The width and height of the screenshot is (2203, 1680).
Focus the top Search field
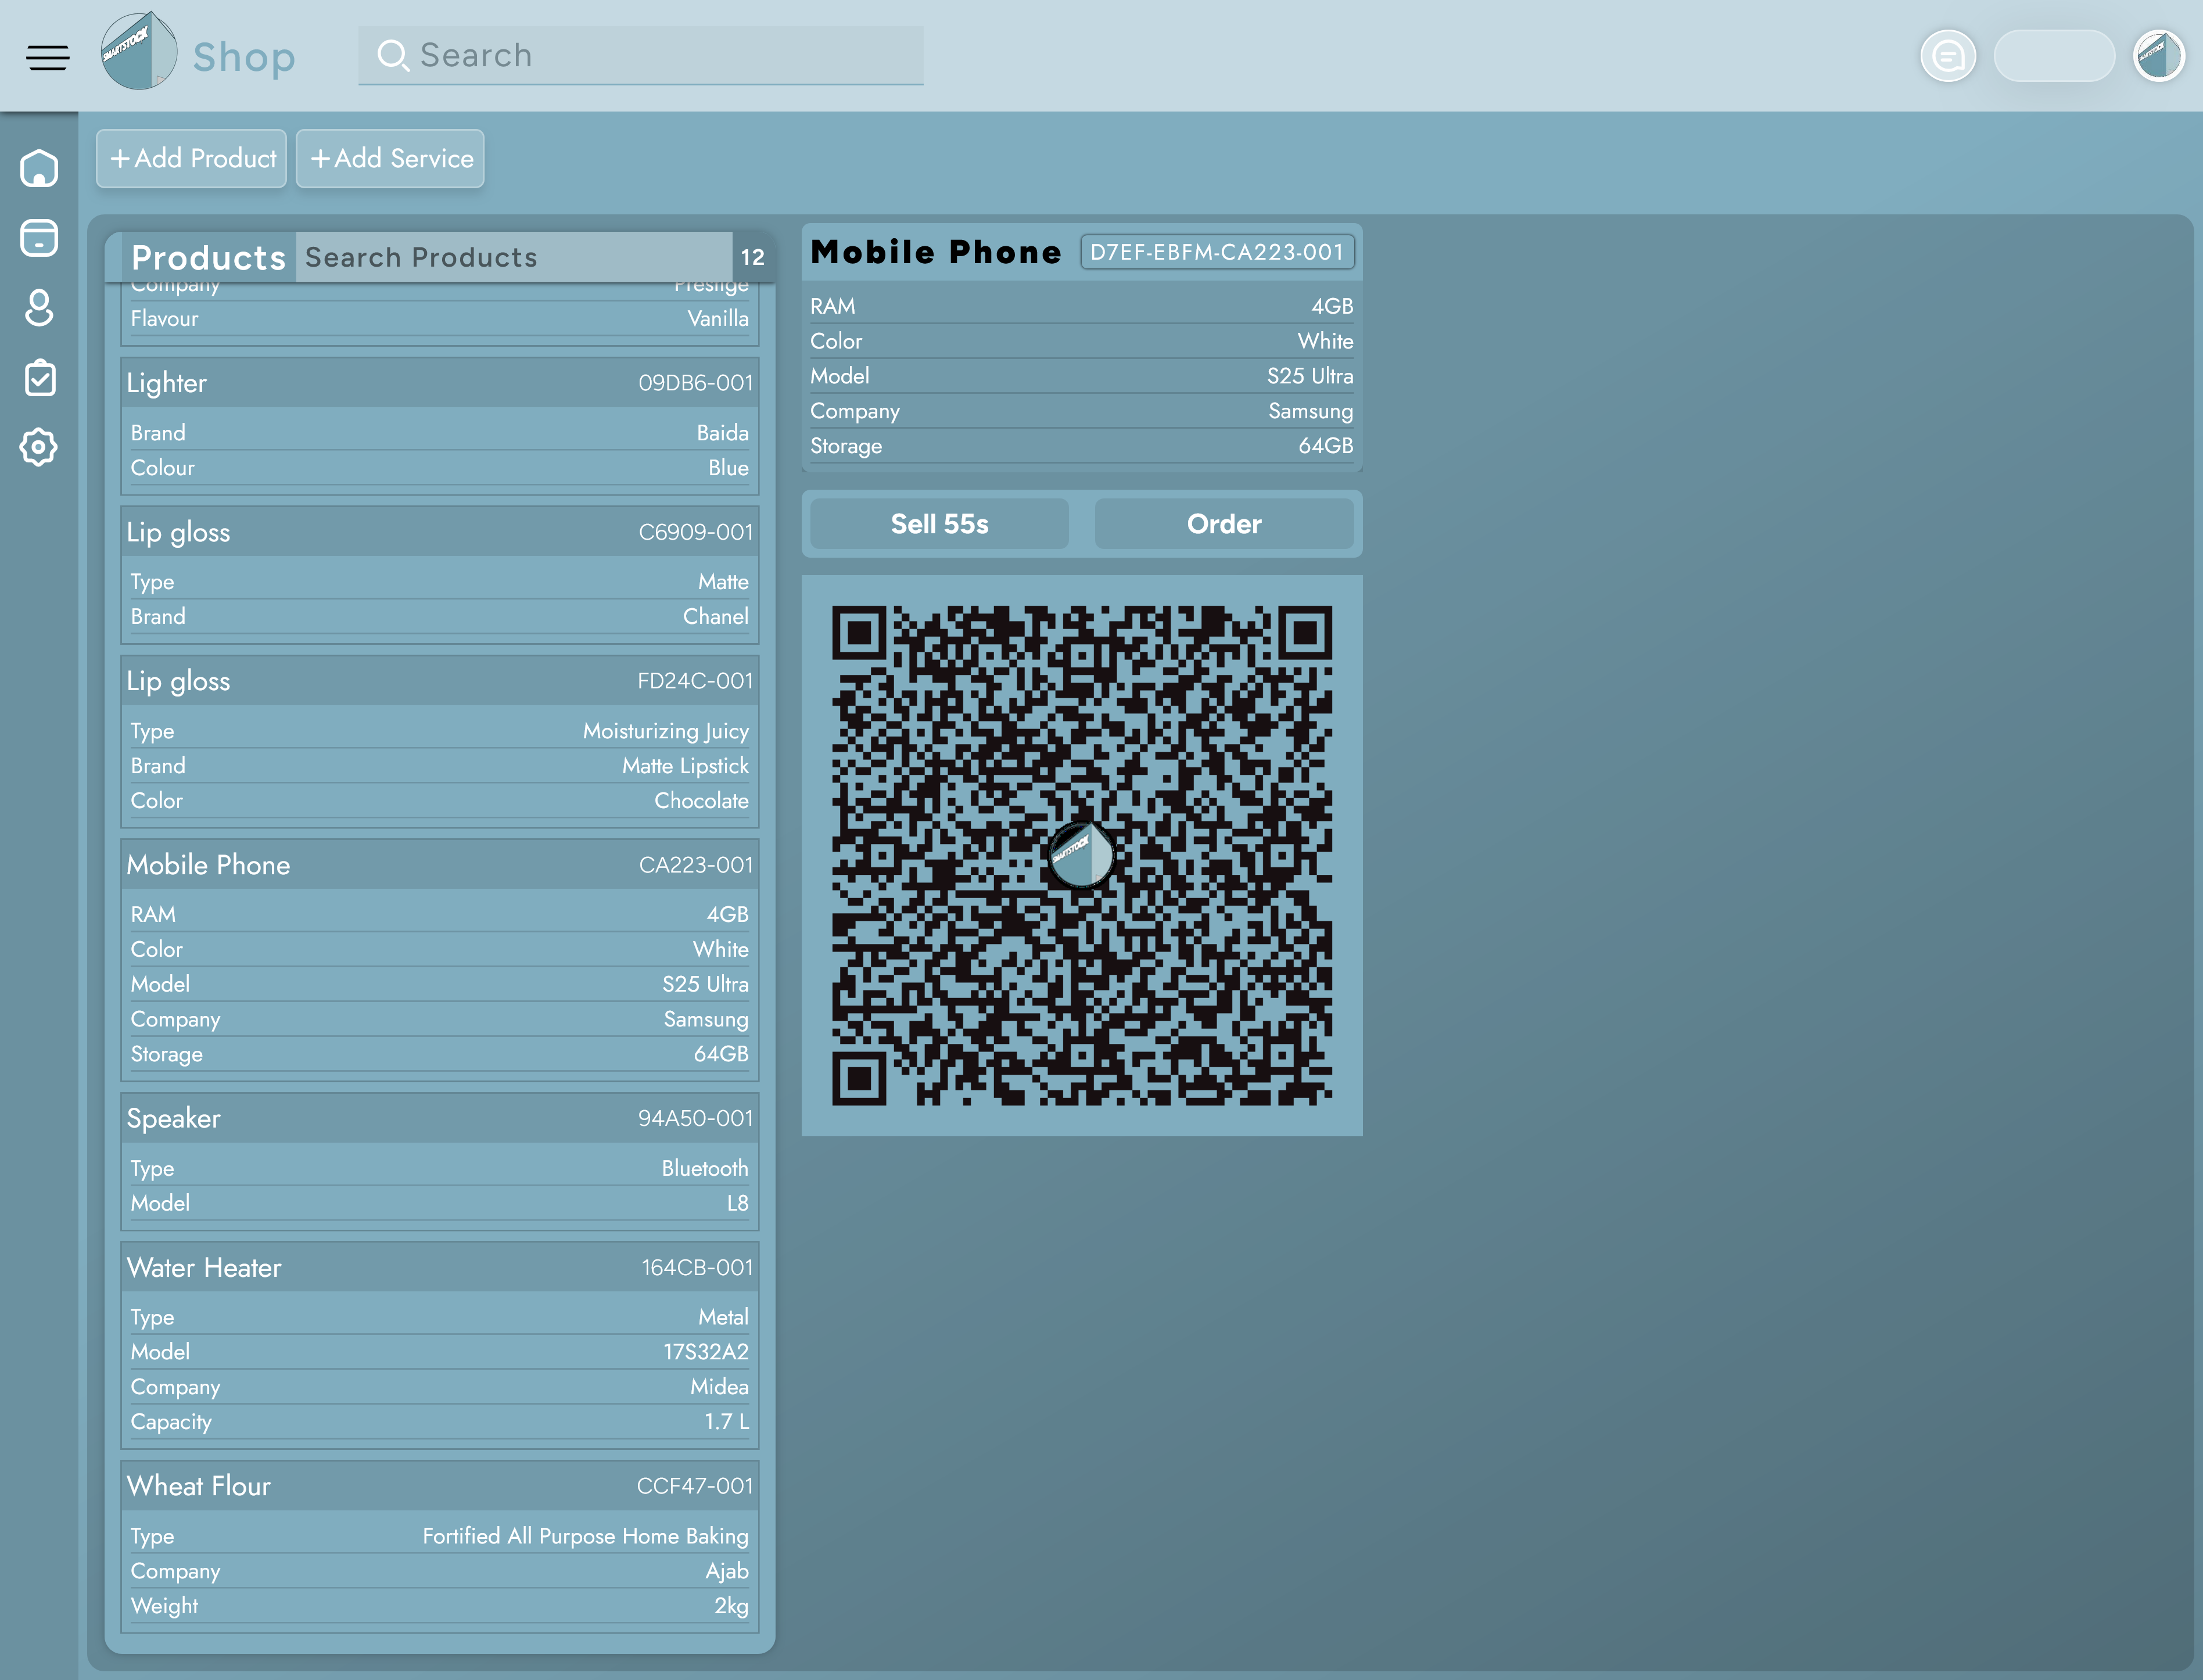coord(640,55)
